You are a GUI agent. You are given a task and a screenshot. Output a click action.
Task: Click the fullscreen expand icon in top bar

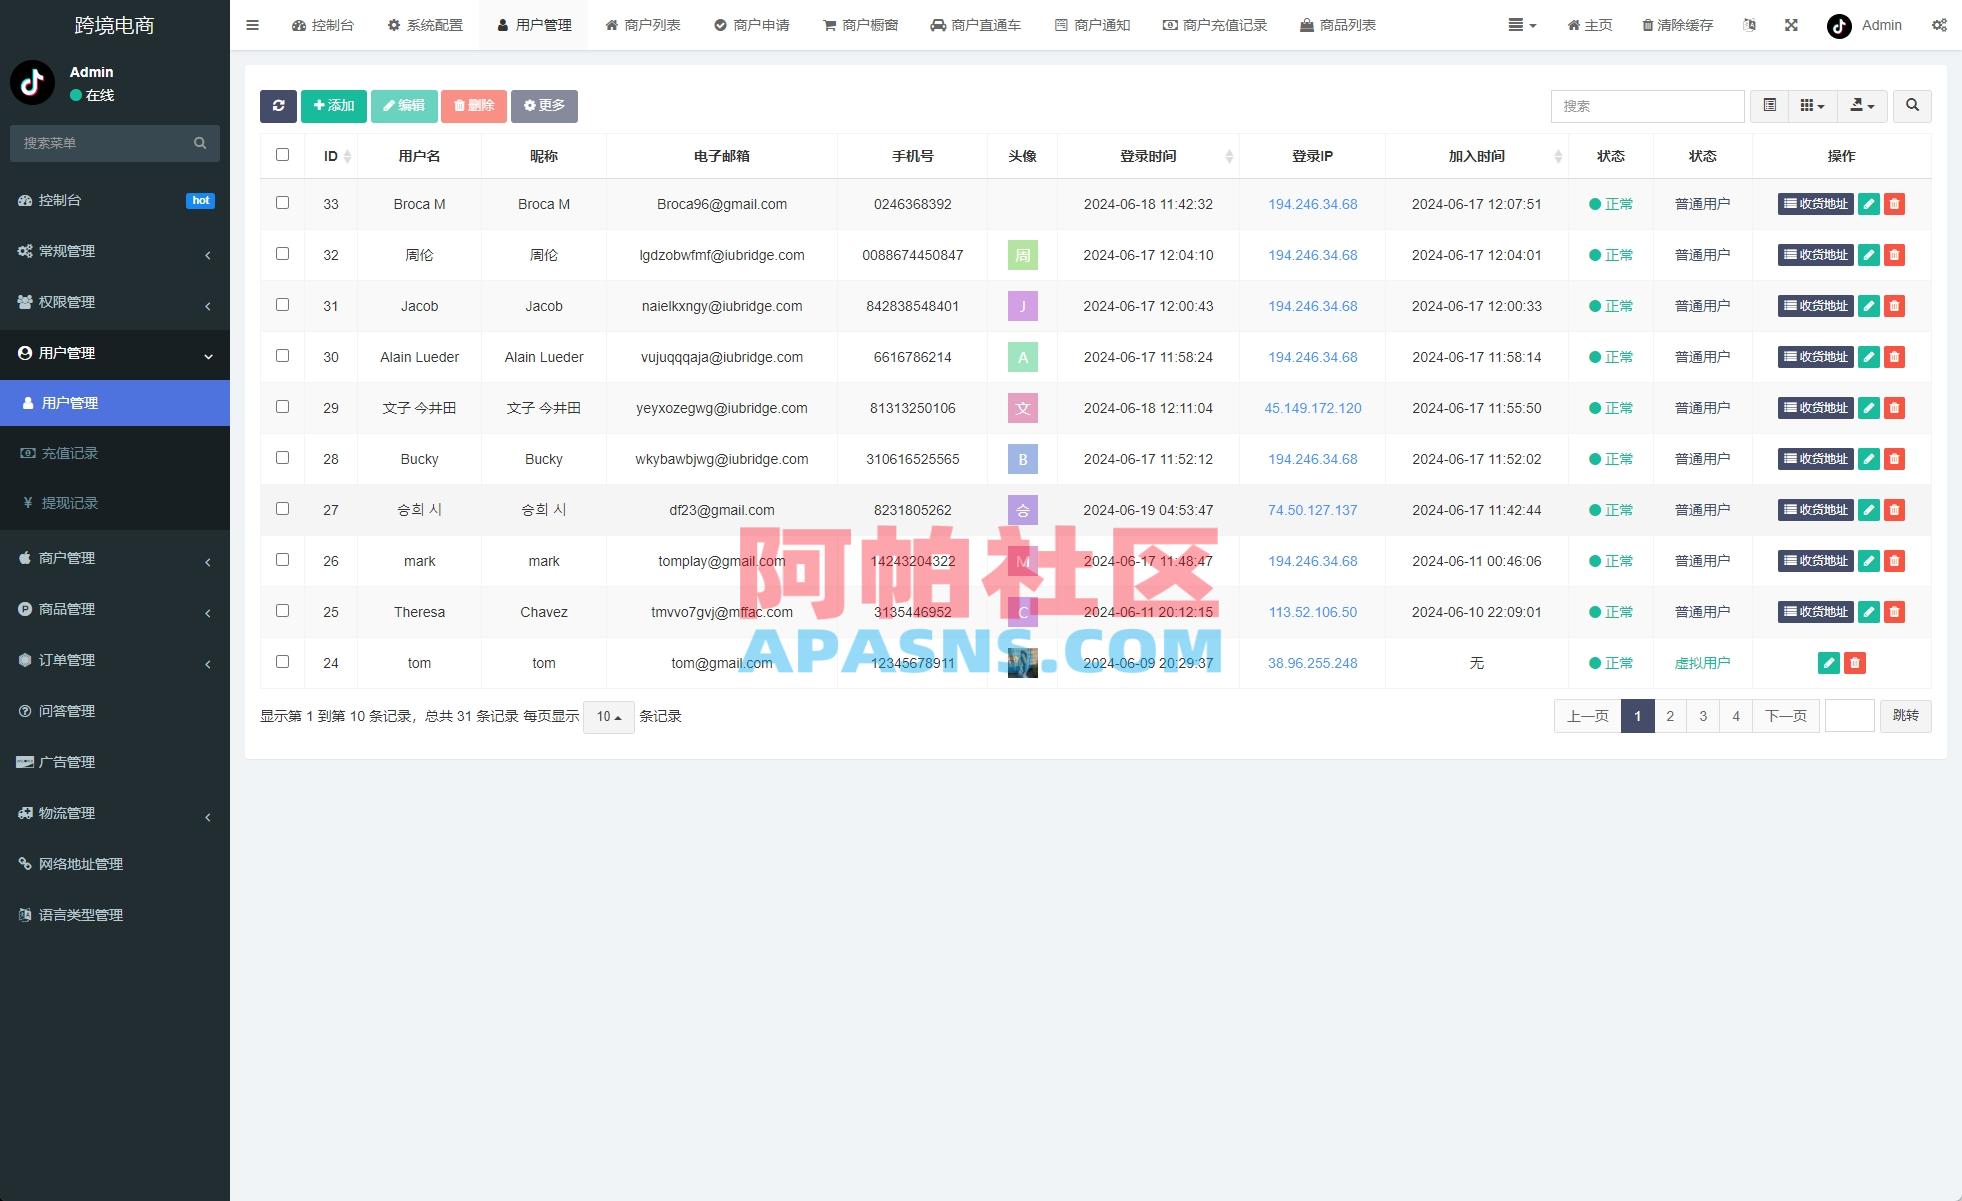(x=1790, y=25)
